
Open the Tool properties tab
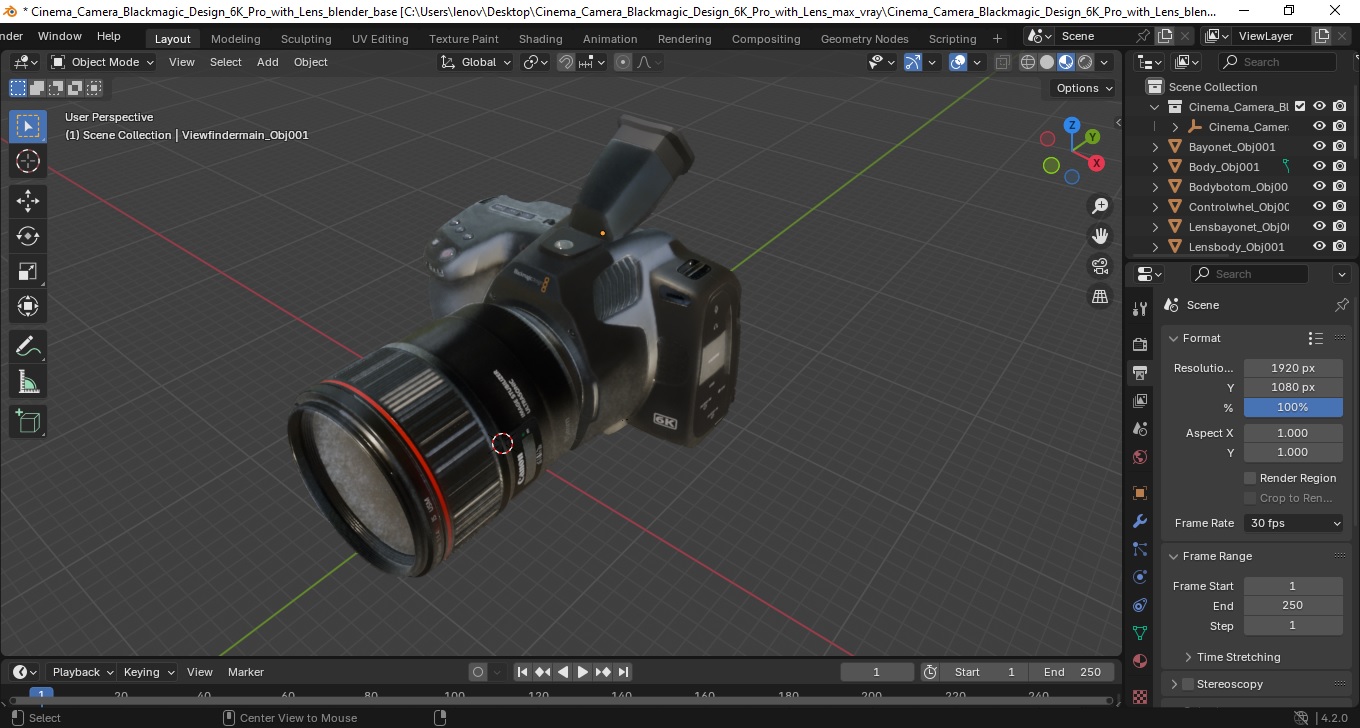pos(1140,308)
